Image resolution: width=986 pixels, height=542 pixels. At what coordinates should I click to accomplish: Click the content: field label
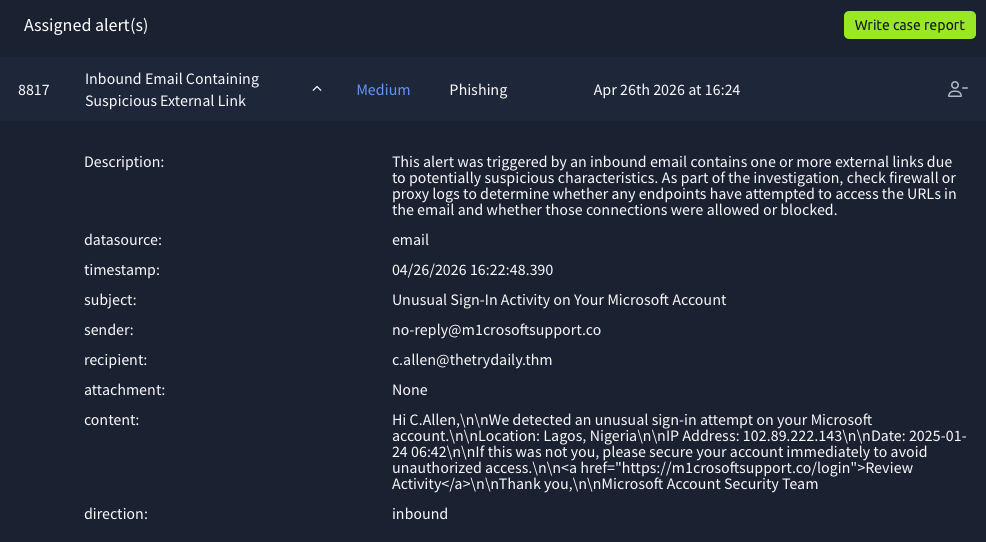click(x=111, y=419)
